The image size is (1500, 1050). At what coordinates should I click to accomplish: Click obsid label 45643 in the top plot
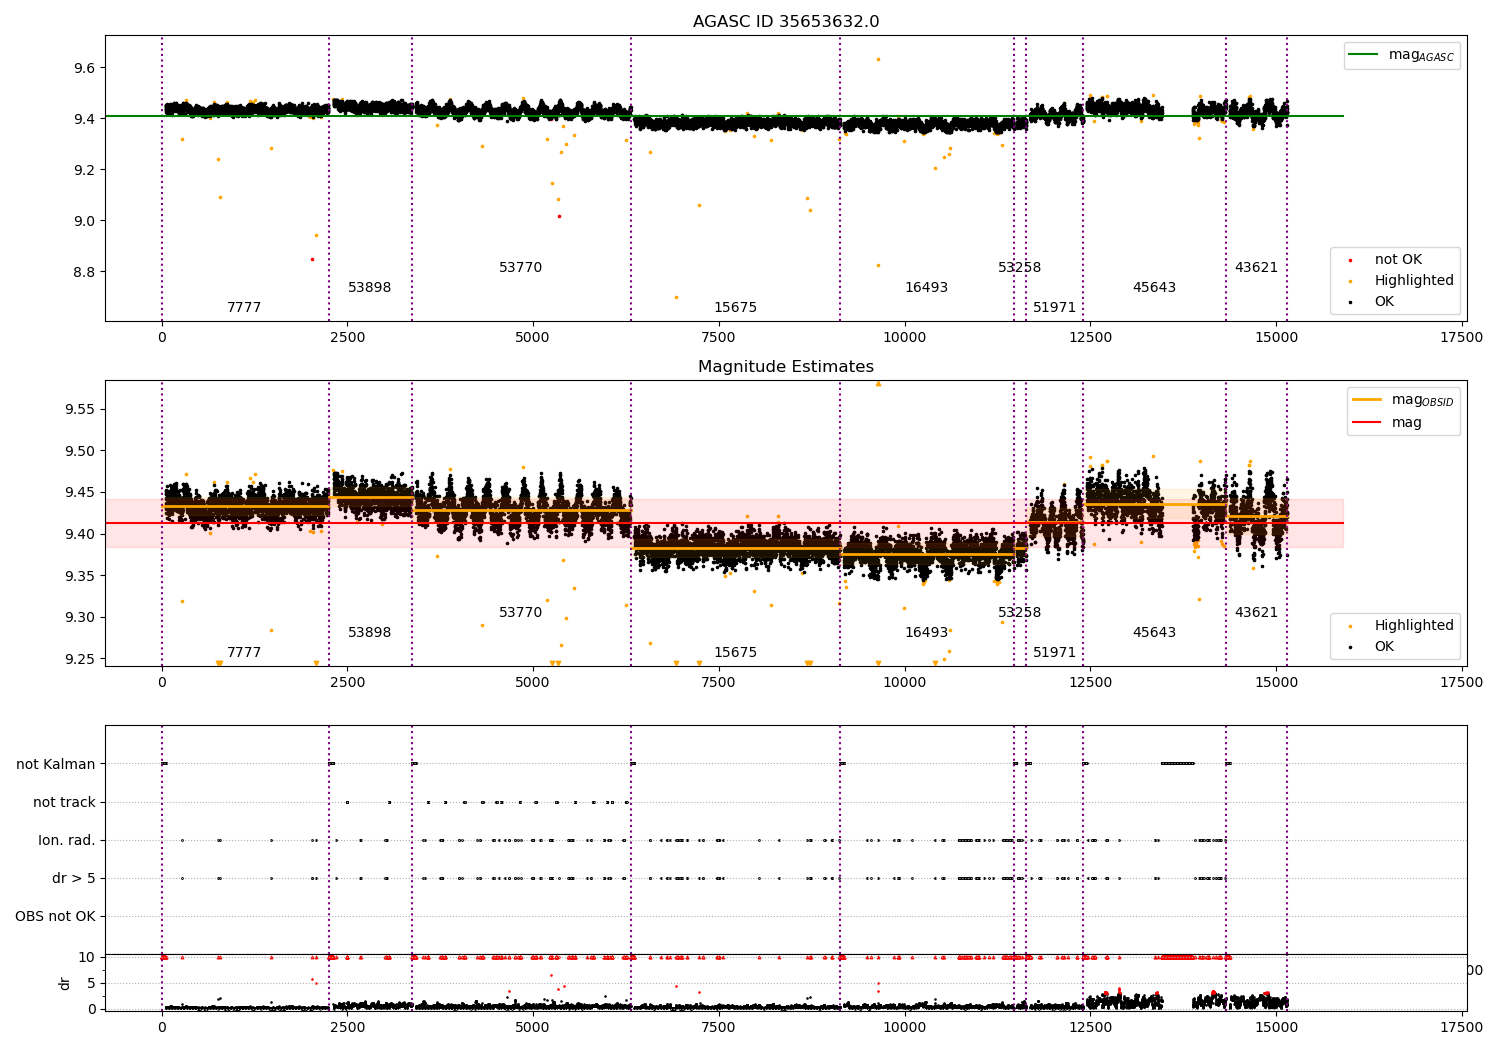point(1155,288)
